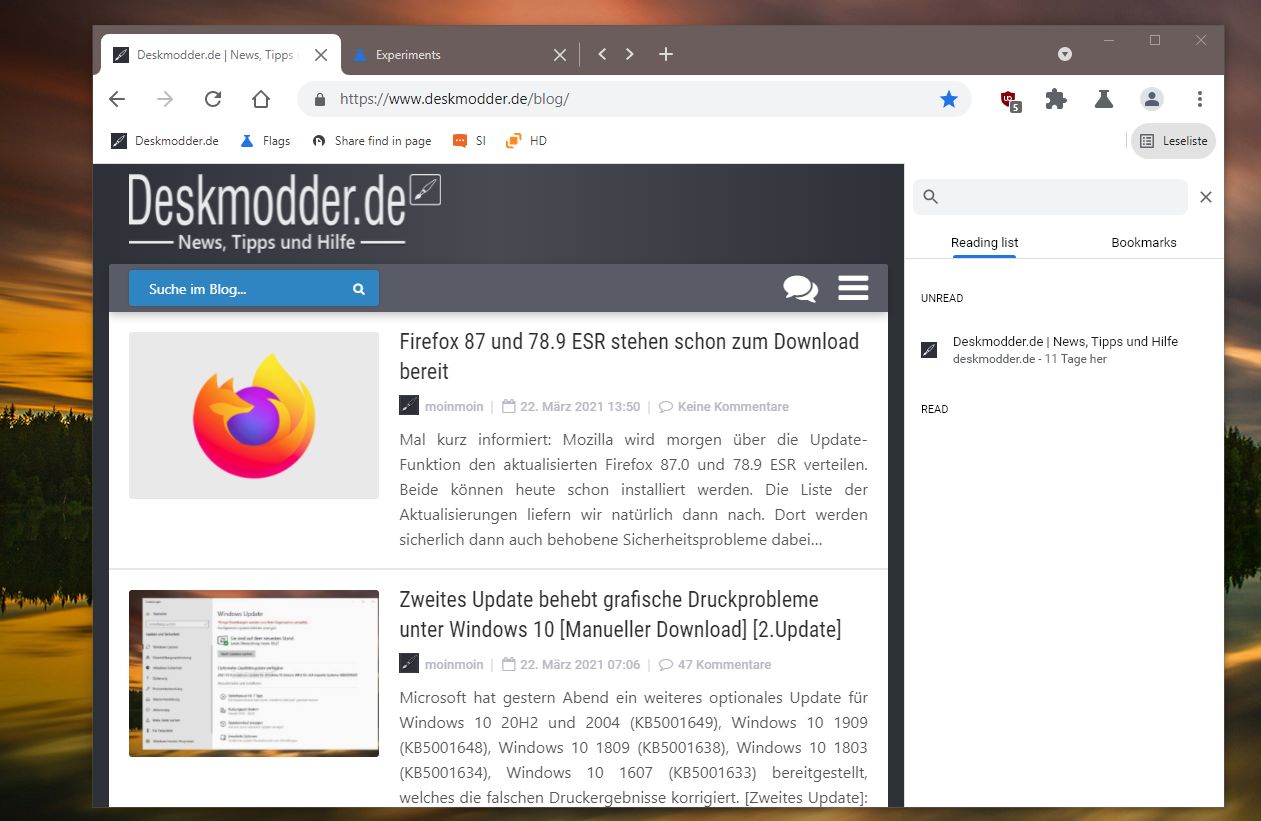Click the READ section heading
1261x821 pixels.
point(935,409)
